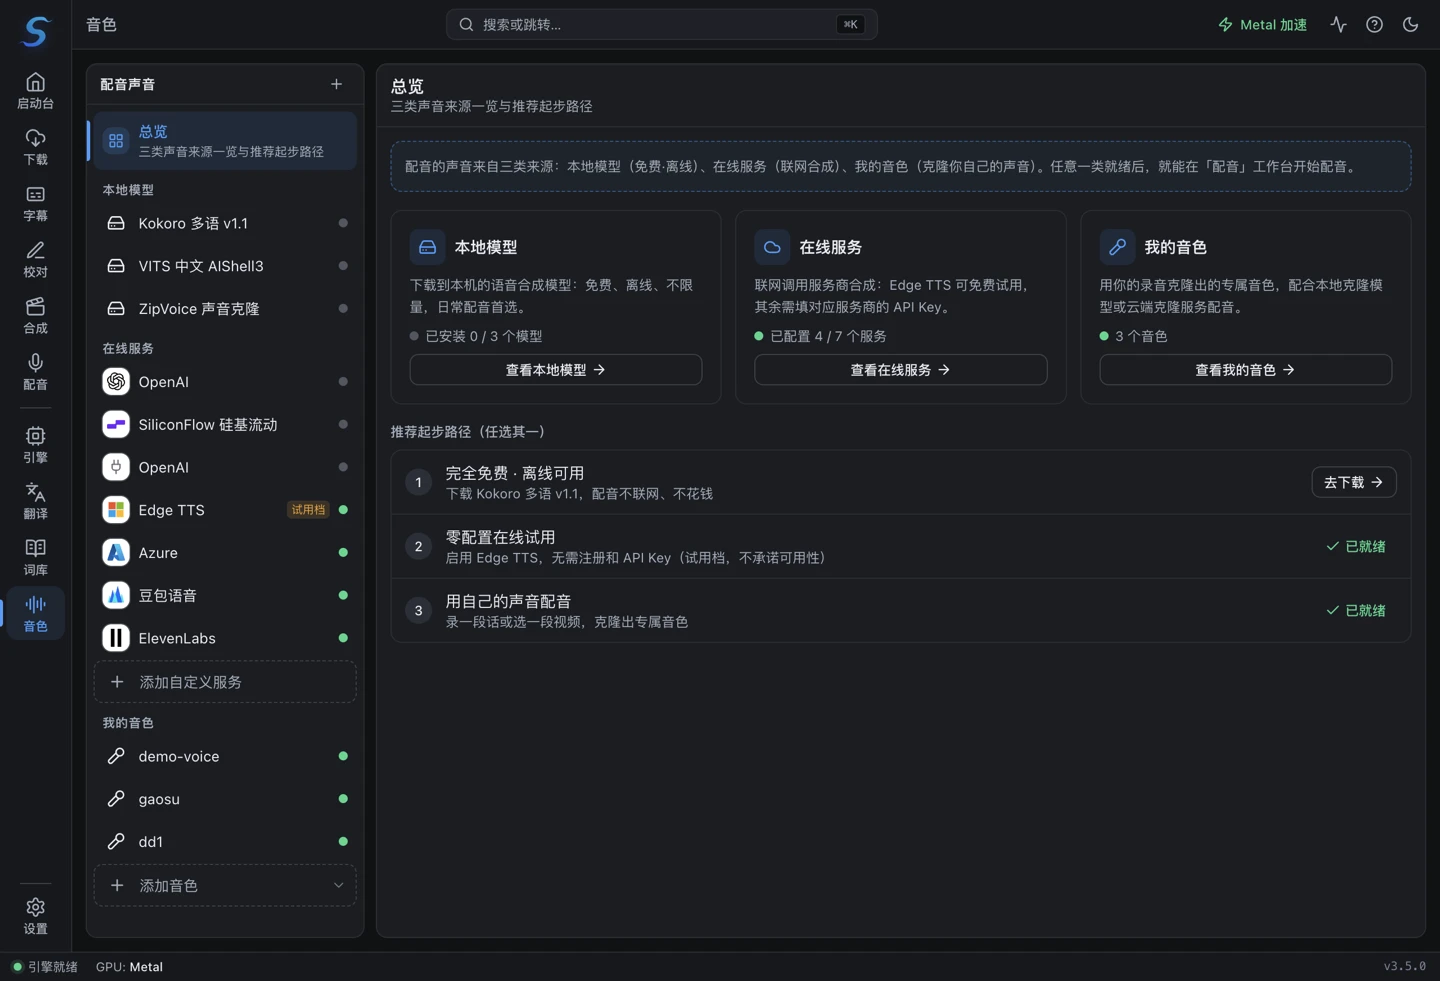Click the 已安装 0 / 3 个模型 status
This screenshot has height=981, width=1440.
coord(476,336)
